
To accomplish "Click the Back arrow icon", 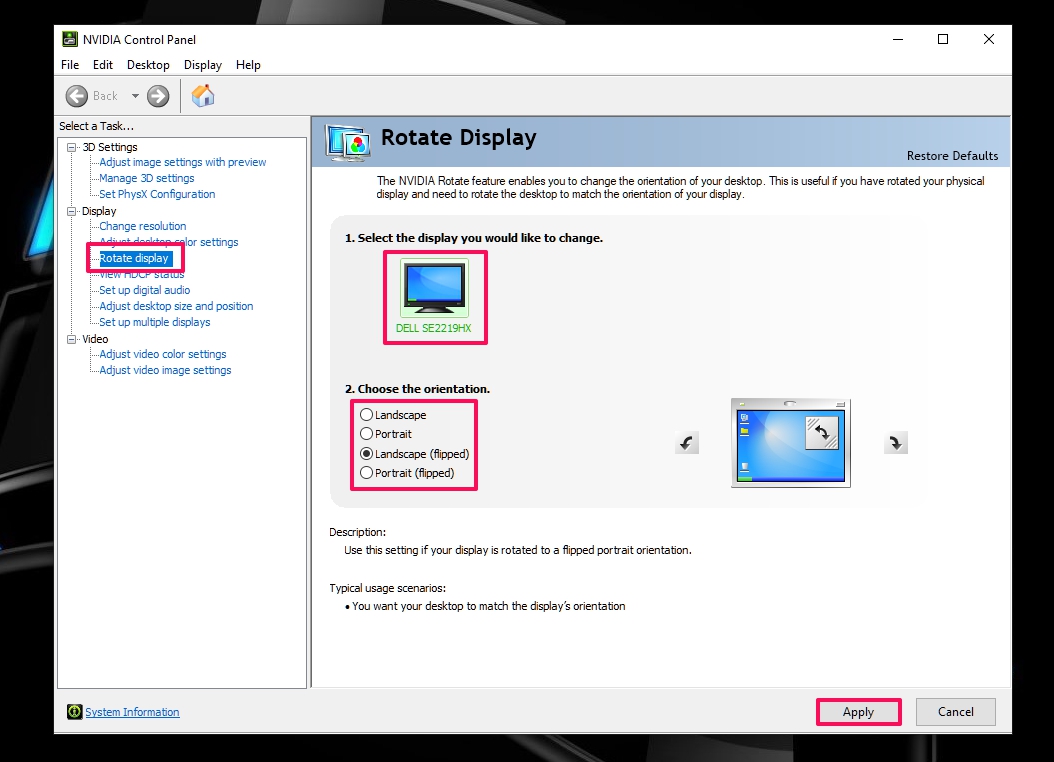I will click(x=77, y=96).
